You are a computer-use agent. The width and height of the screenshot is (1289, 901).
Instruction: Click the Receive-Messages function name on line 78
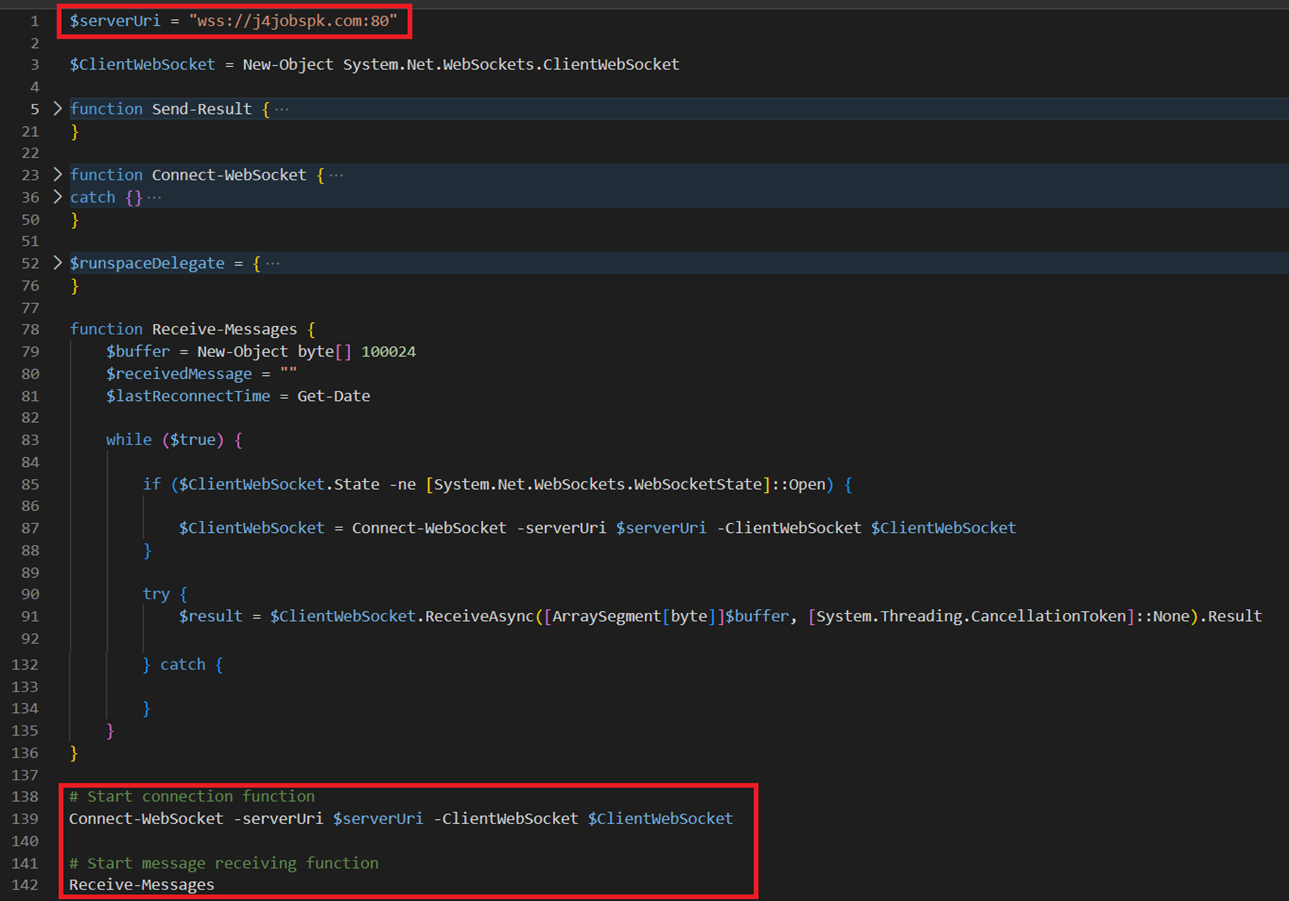[x=224, y=329]
